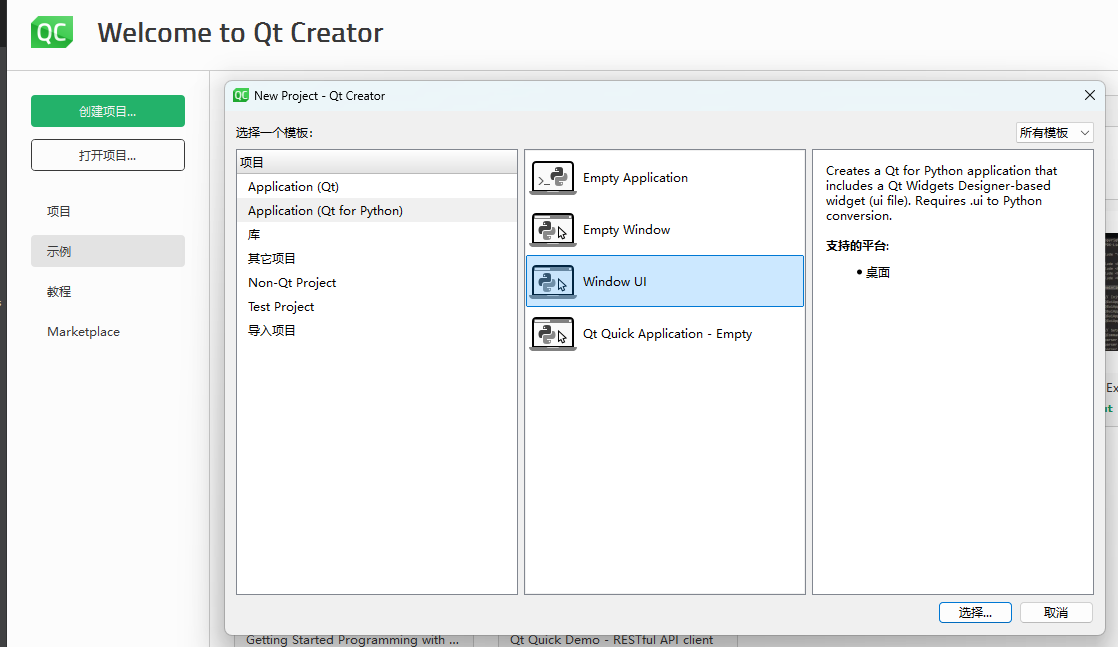The width and height of the screenshot is (1118, 647).
Task: Switch to the 项目 sidebar tab
Action: point(108,211)
